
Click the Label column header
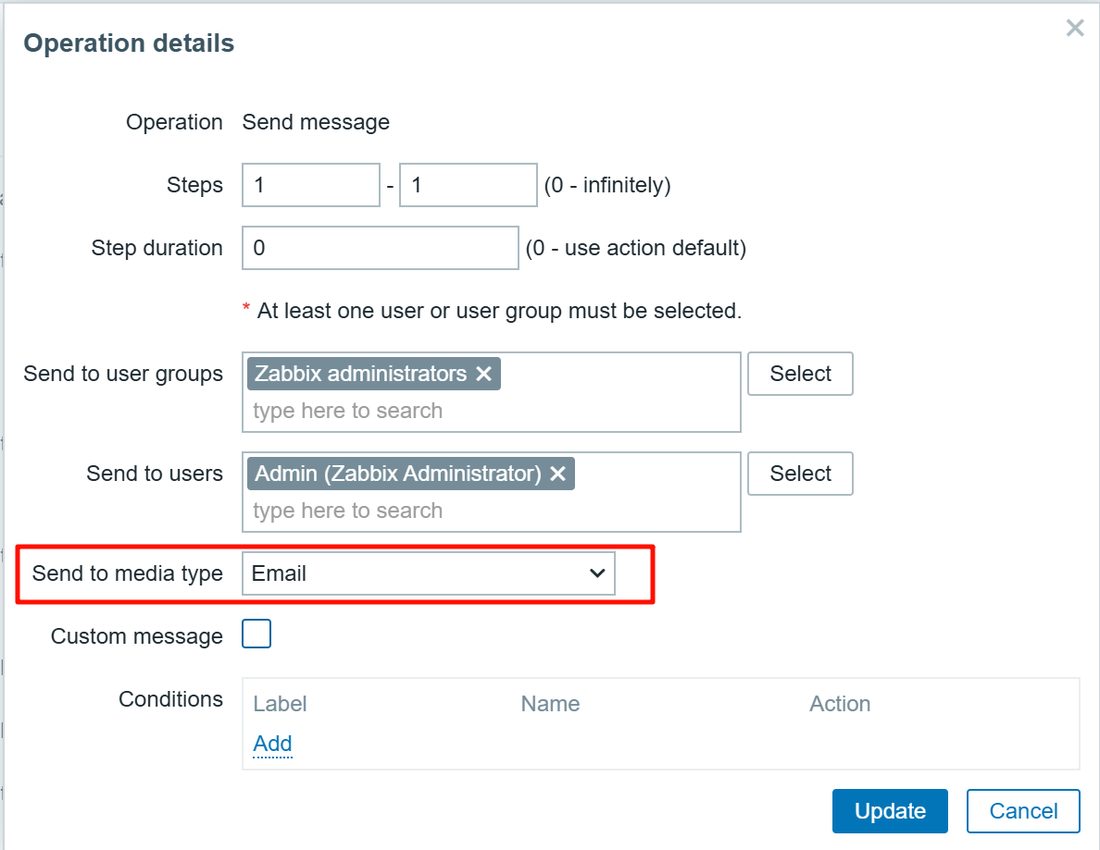280,703
